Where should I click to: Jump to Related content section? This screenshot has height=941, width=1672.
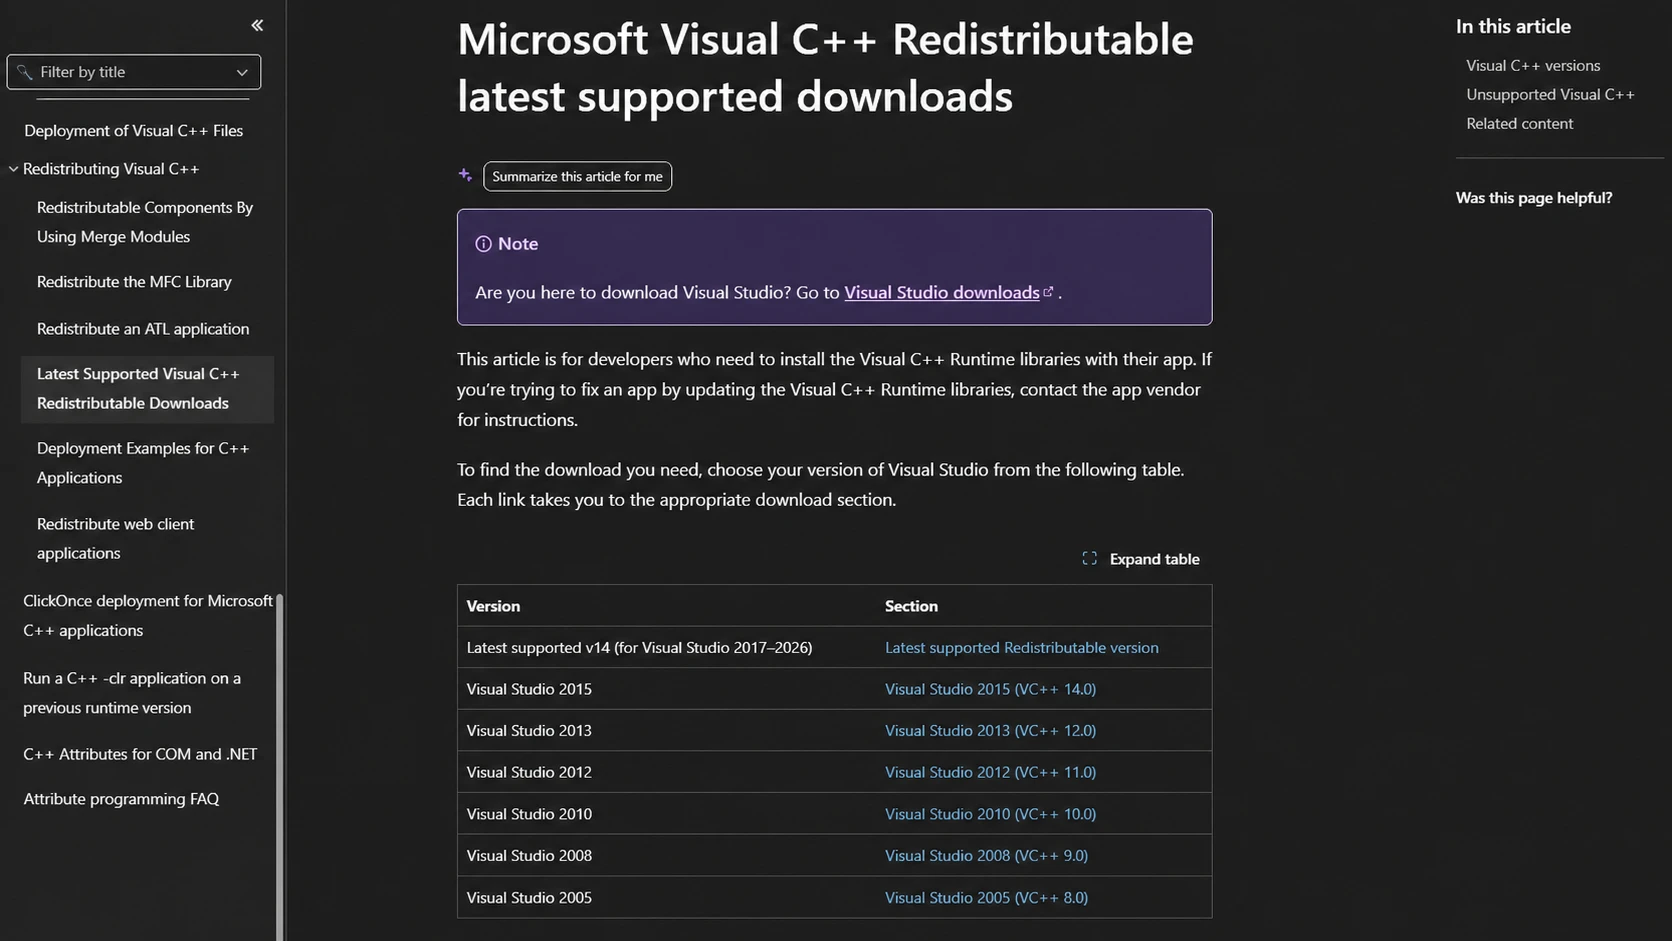click(1519, 124)
